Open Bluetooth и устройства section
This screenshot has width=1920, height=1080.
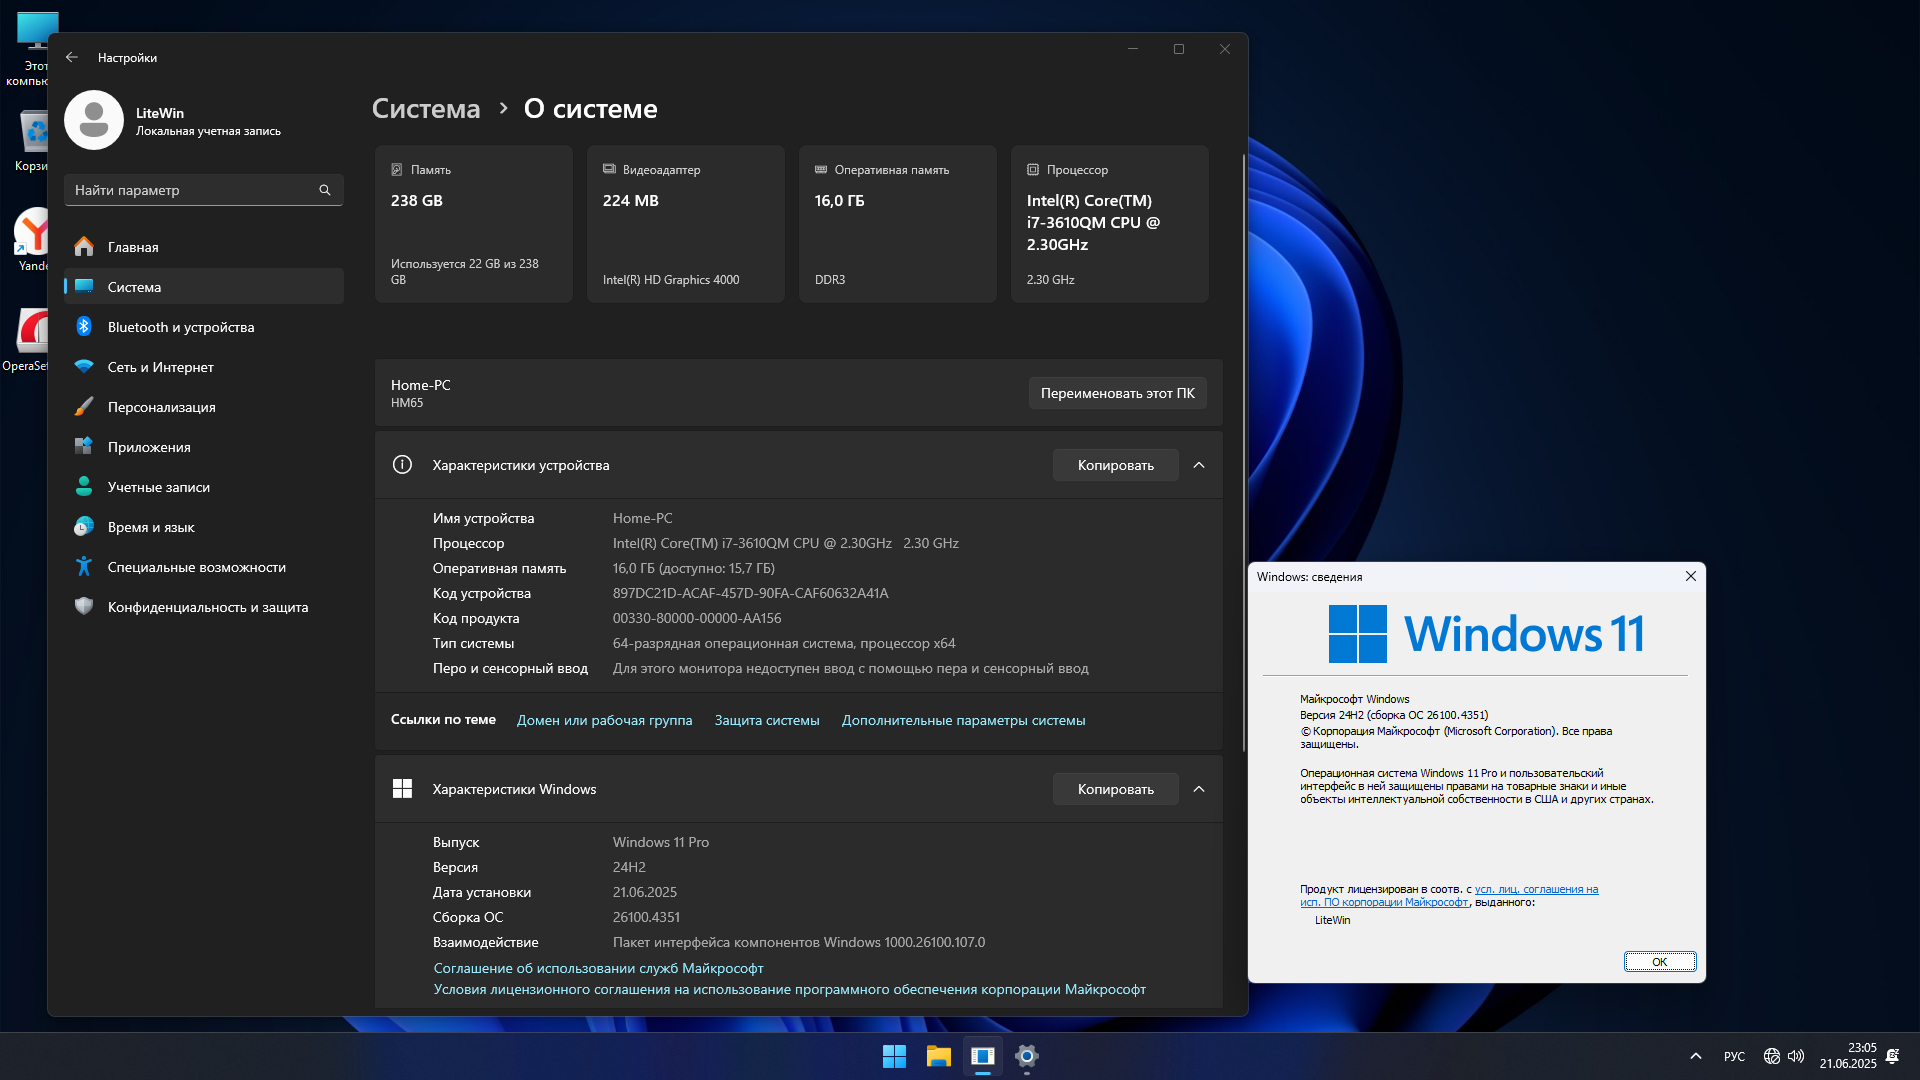coord(180,327)
